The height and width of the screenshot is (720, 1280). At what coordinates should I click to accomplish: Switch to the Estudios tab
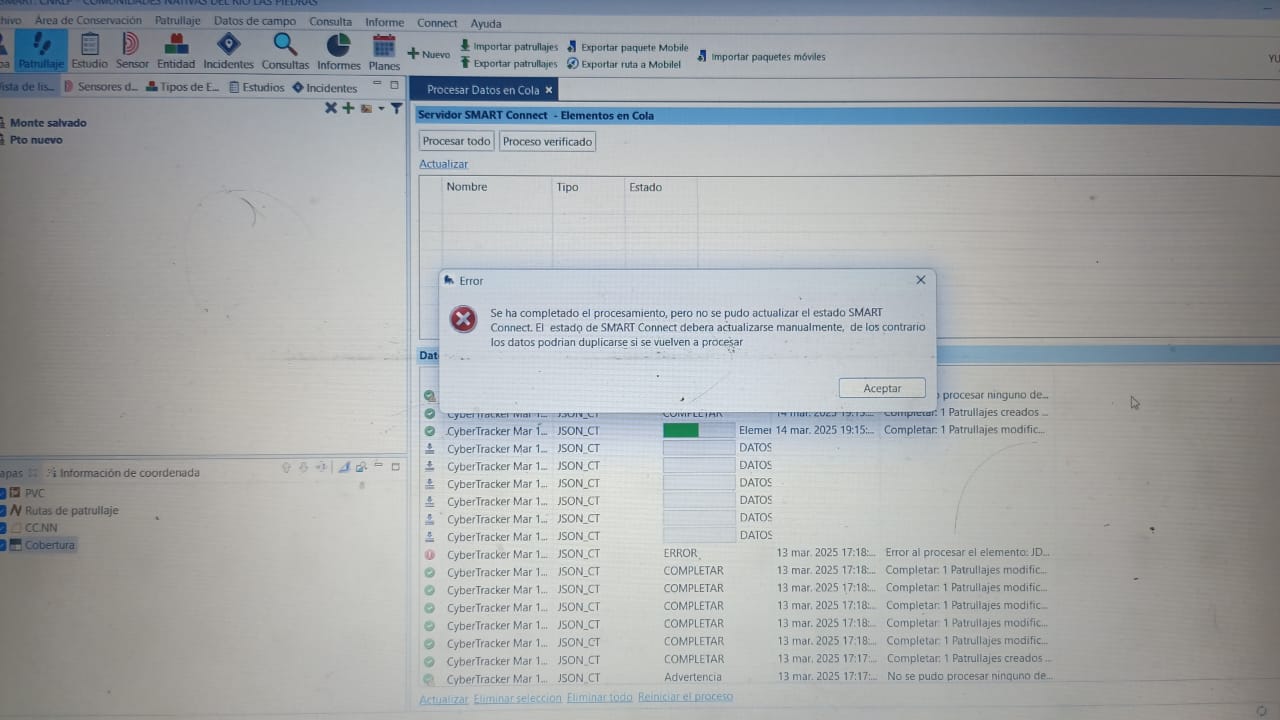(x=256, y=87)
